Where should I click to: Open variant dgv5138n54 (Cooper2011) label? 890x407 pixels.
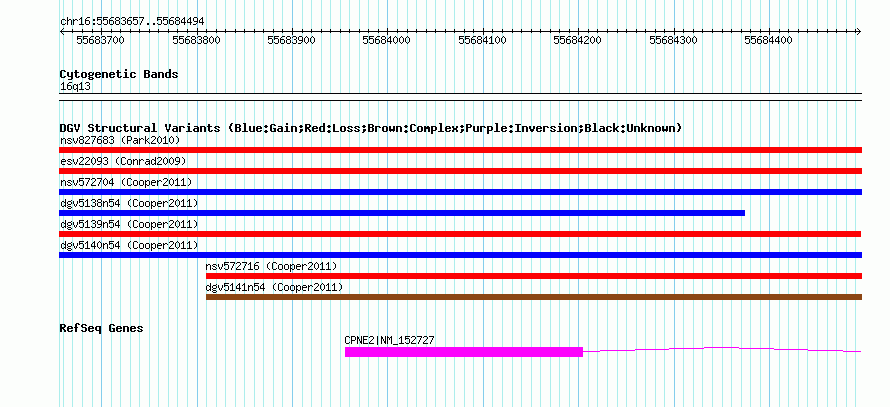[x=129, y=203]
